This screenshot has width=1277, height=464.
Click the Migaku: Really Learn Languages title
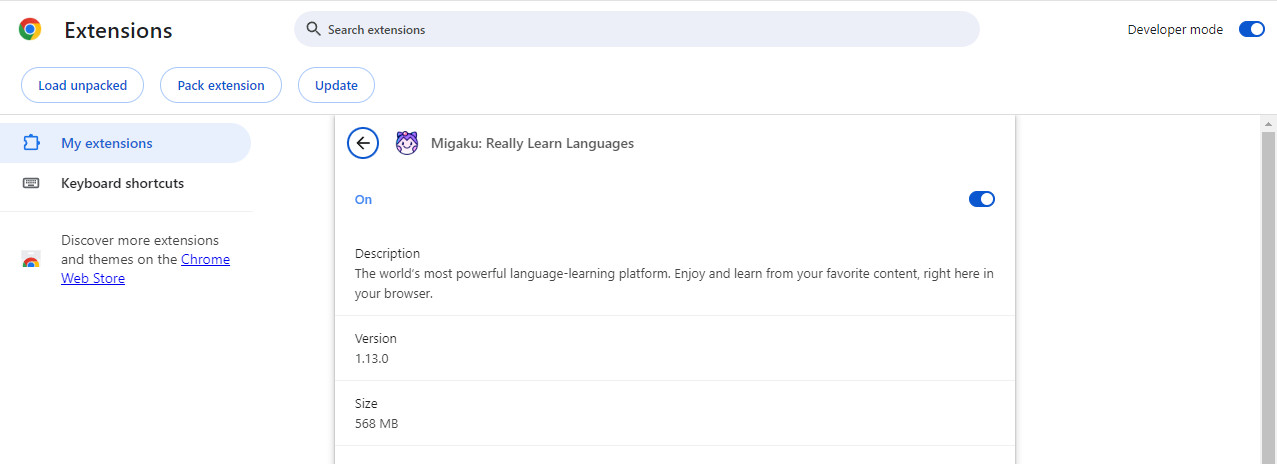[532, 143]
